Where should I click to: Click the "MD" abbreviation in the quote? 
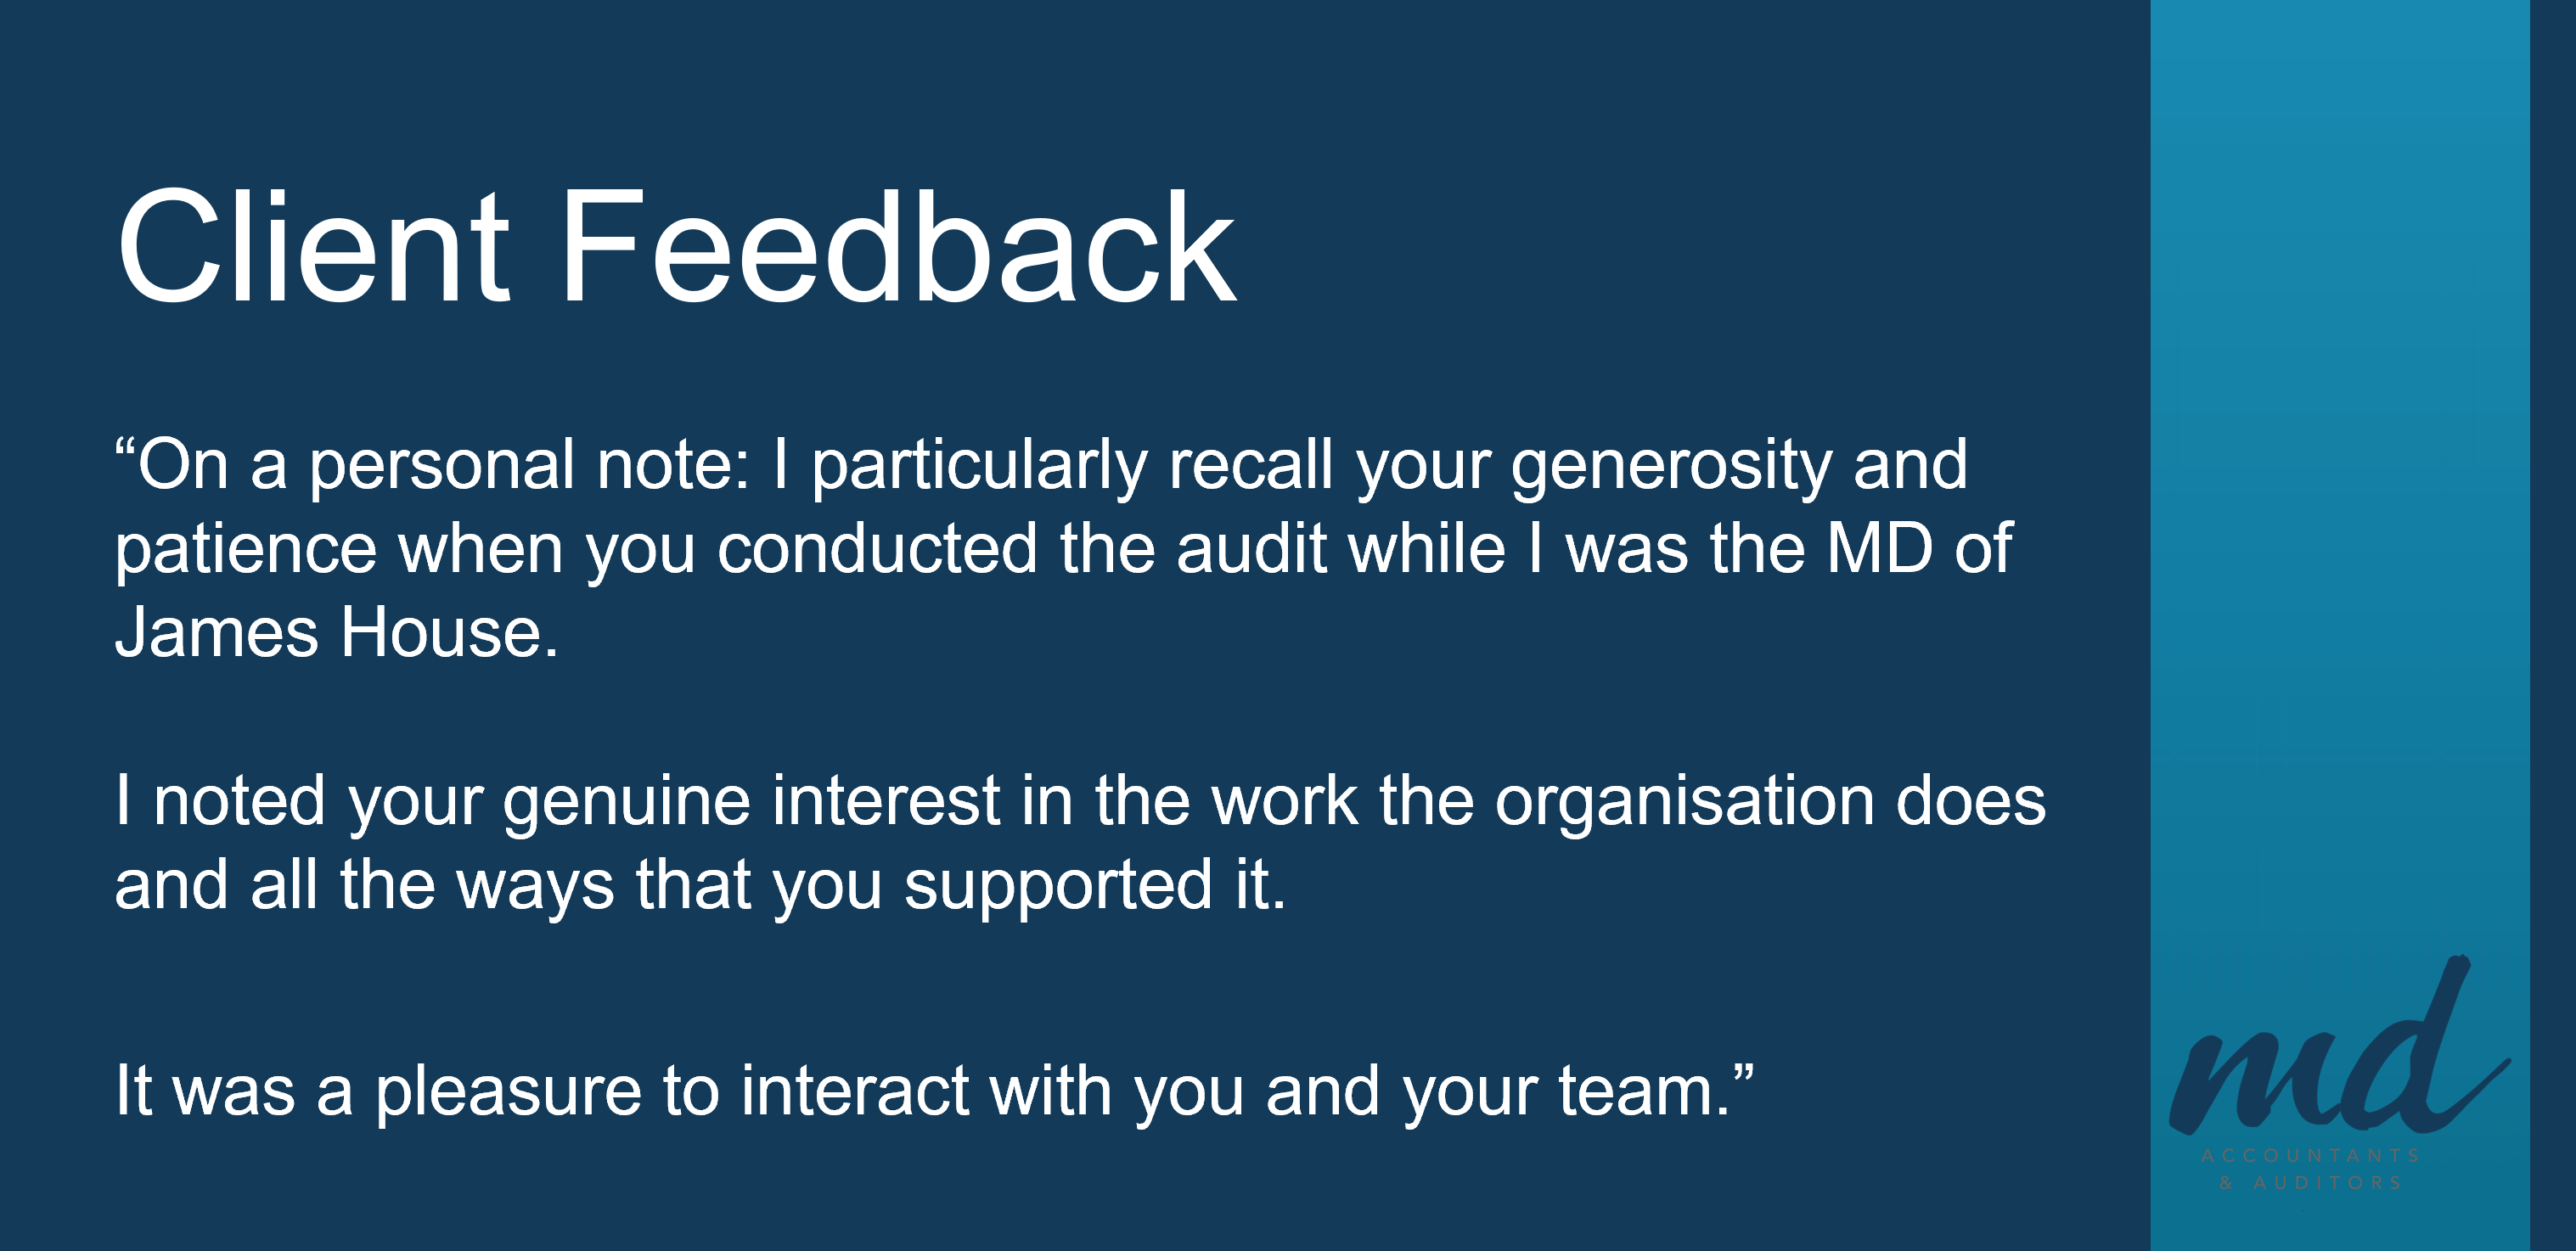(x=1879, y=549)
